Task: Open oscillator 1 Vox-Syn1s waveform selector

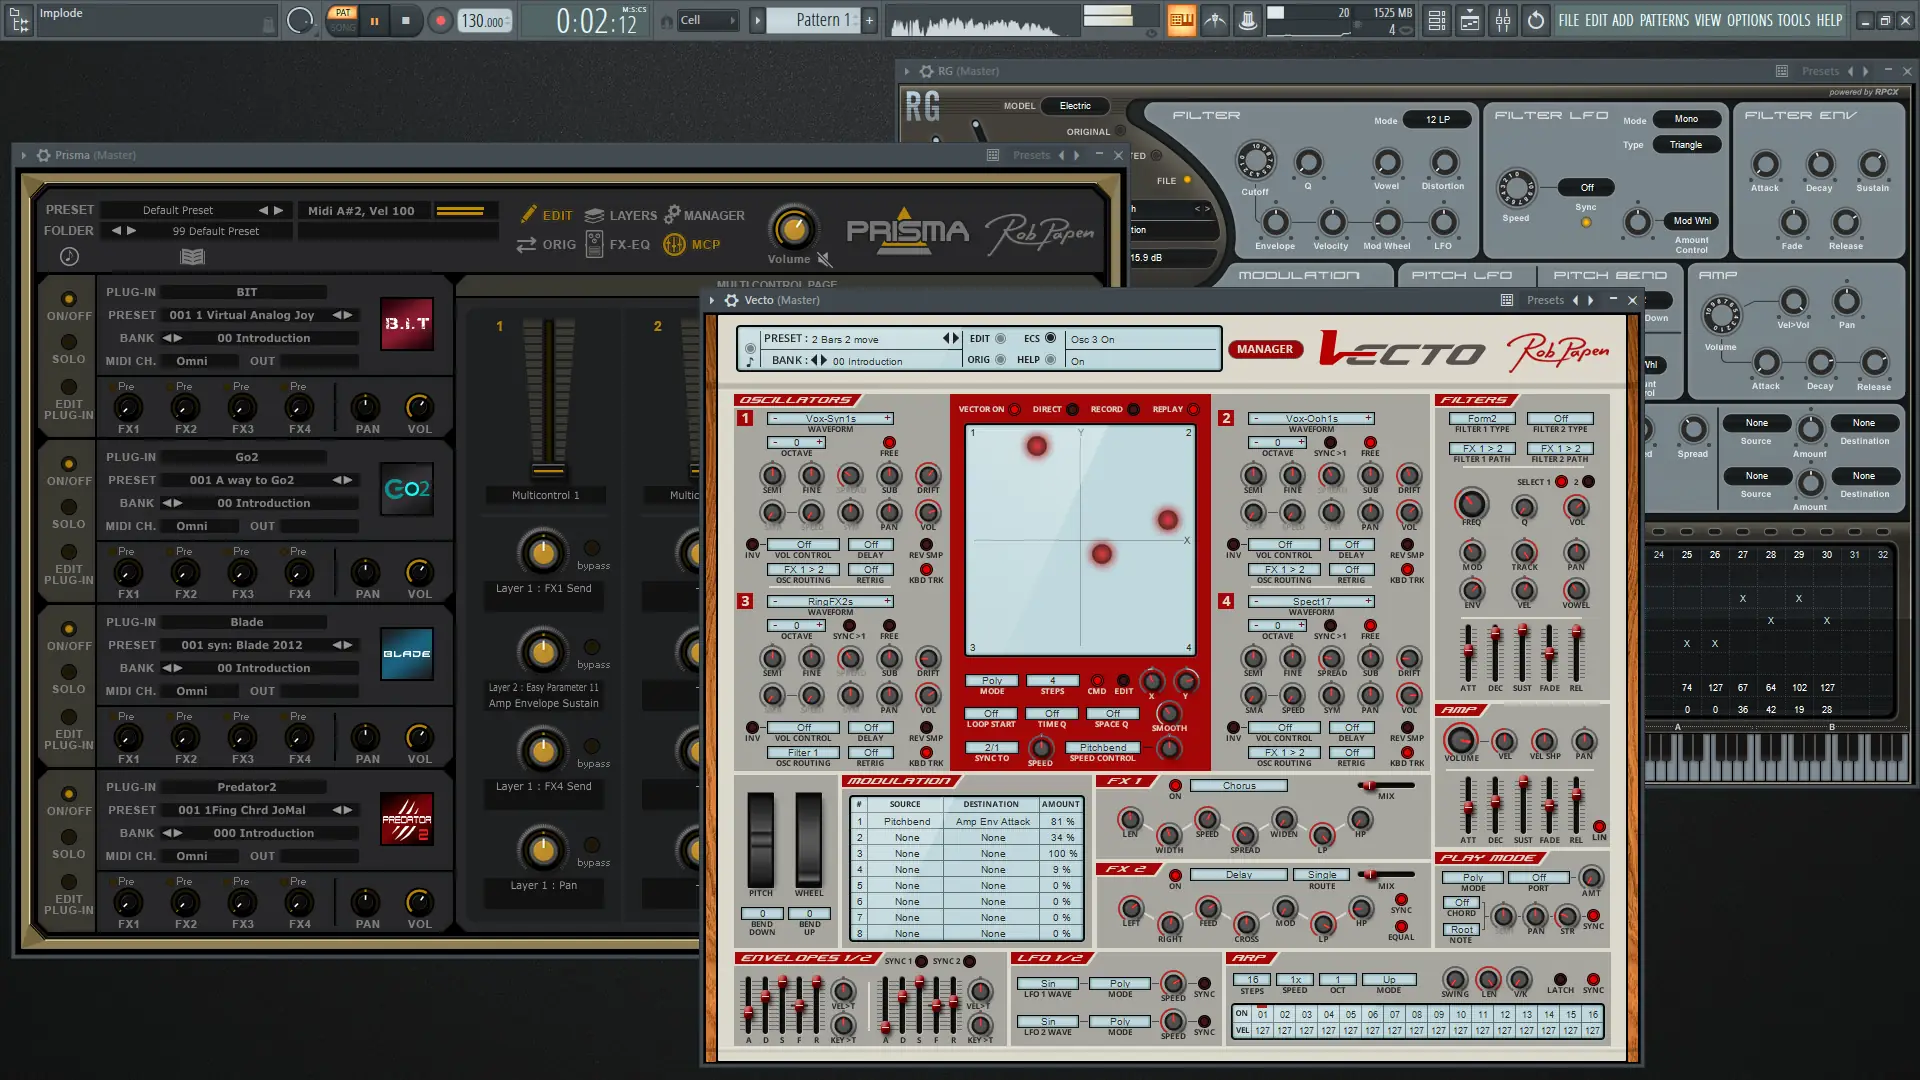Action: point(830,418)
